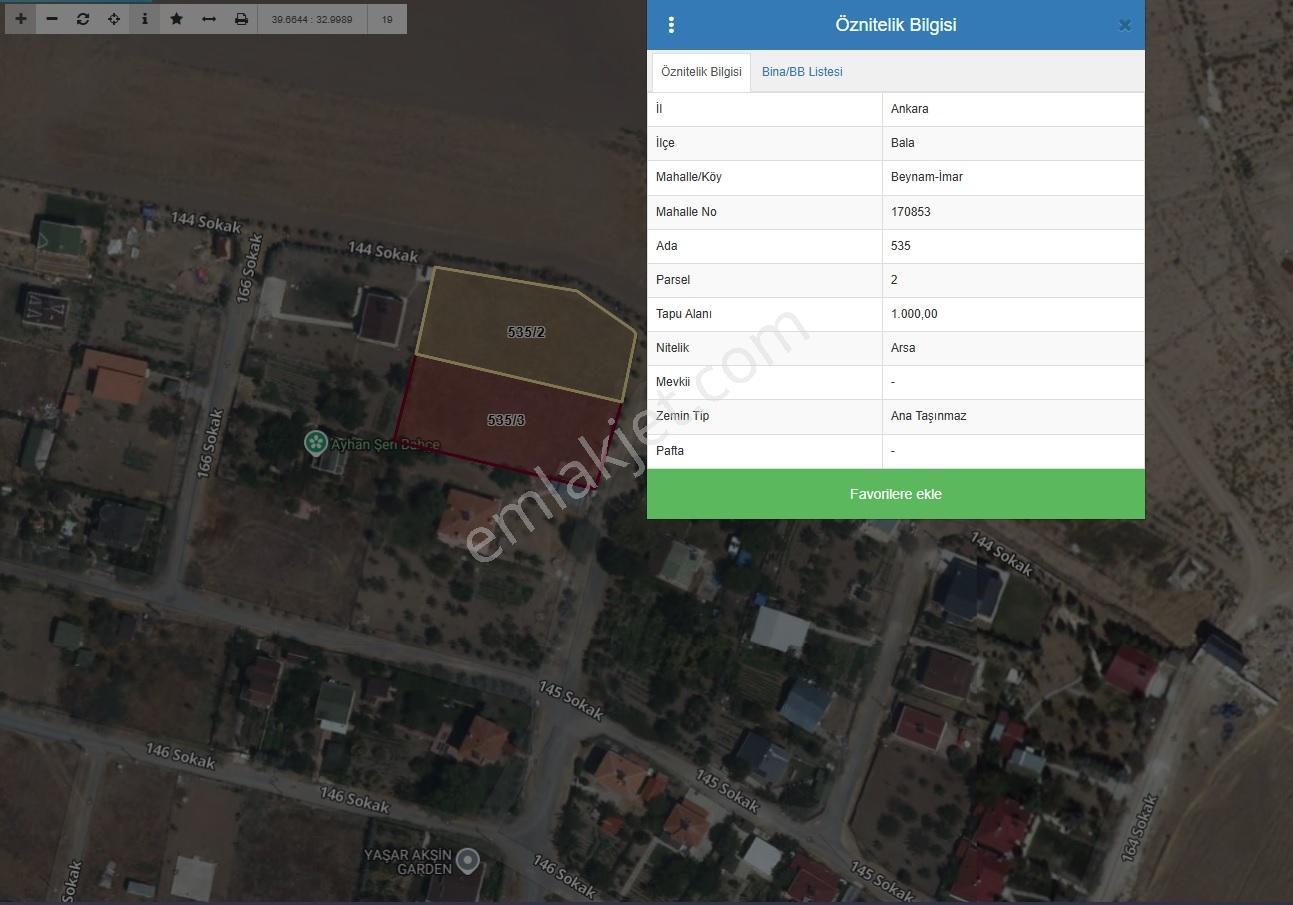
Task: Click the Tapu Alanı value 1.000,00
Action: click(x=914, y=314)
